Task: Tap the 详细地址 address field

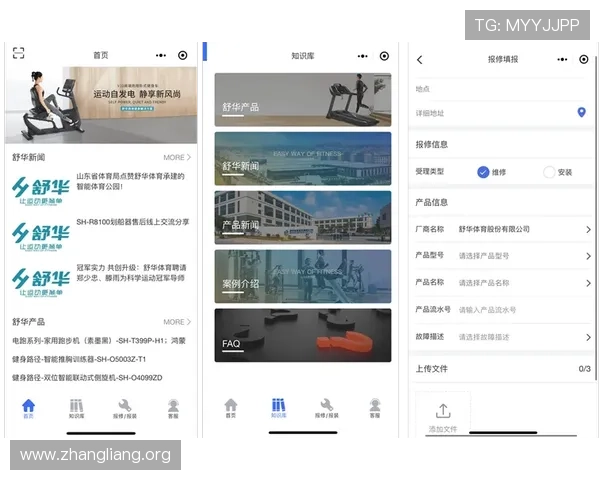Action: 500,113
